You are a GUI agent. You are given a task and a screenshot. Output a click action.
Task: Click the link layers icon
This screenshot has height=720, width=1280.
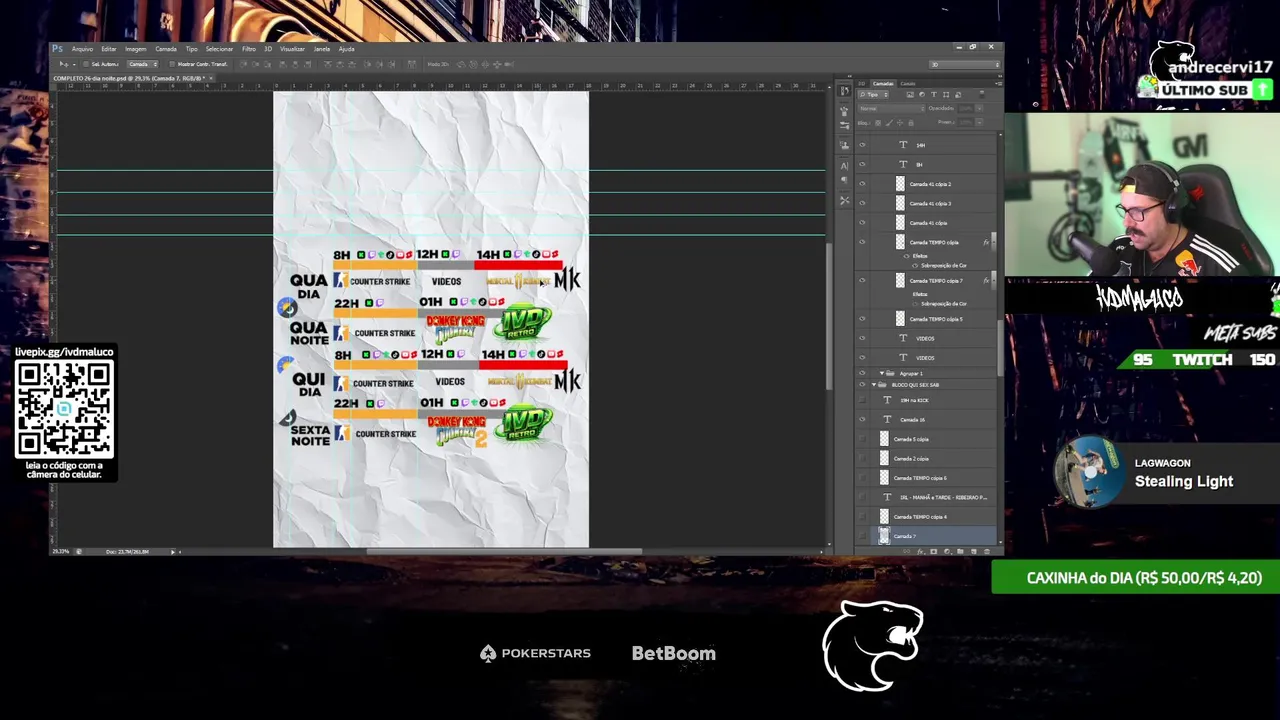click(x=906, y=551)
